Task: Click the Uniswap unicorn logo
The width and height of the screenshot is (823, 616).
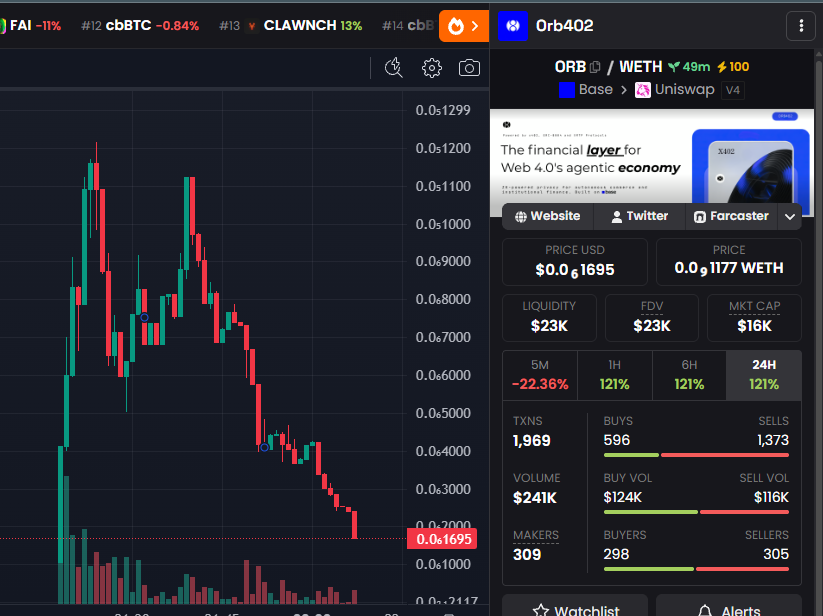Action: [x=642, y=90]
